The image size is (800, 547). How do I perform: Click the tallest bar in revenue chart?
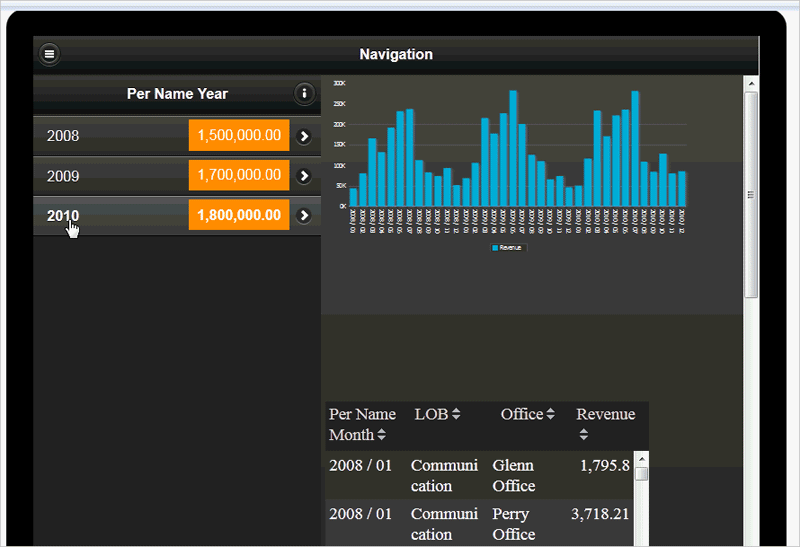[x=513, y=148]
